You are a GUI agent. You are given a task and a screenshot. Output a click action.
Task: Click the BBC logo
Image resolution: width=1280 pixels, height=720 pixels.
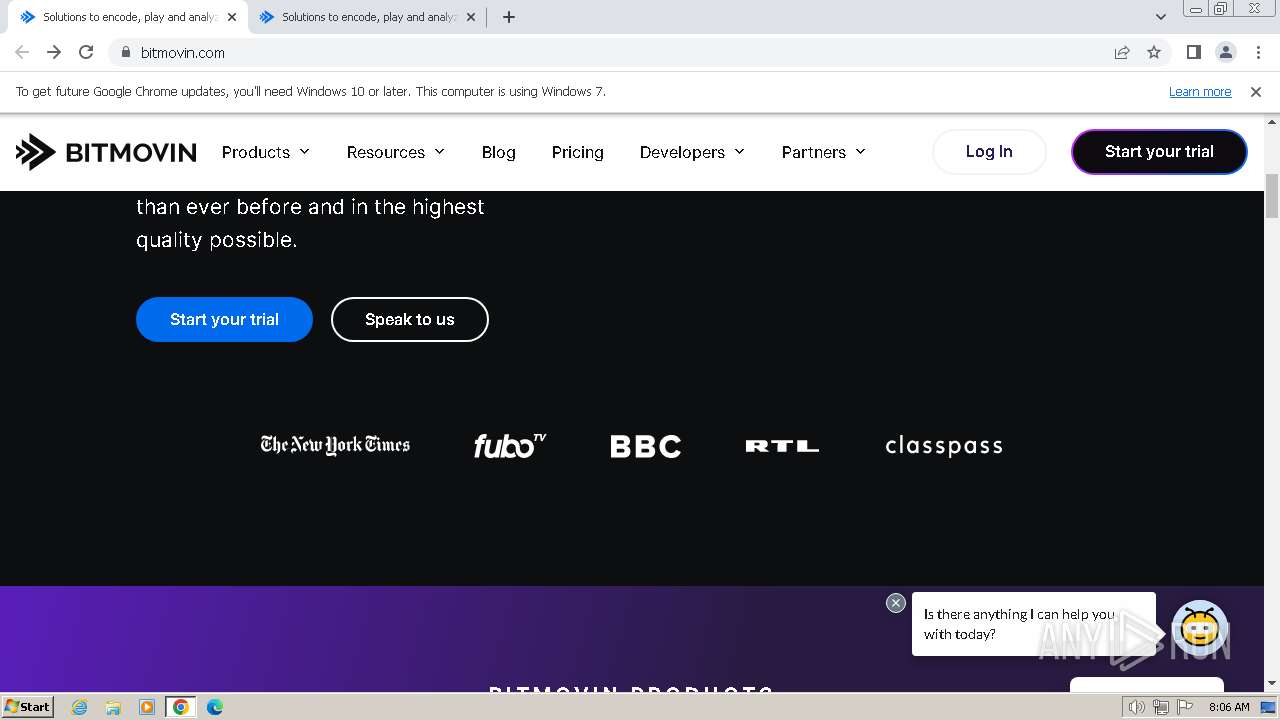pyautogui.click(x=646, y=446)
